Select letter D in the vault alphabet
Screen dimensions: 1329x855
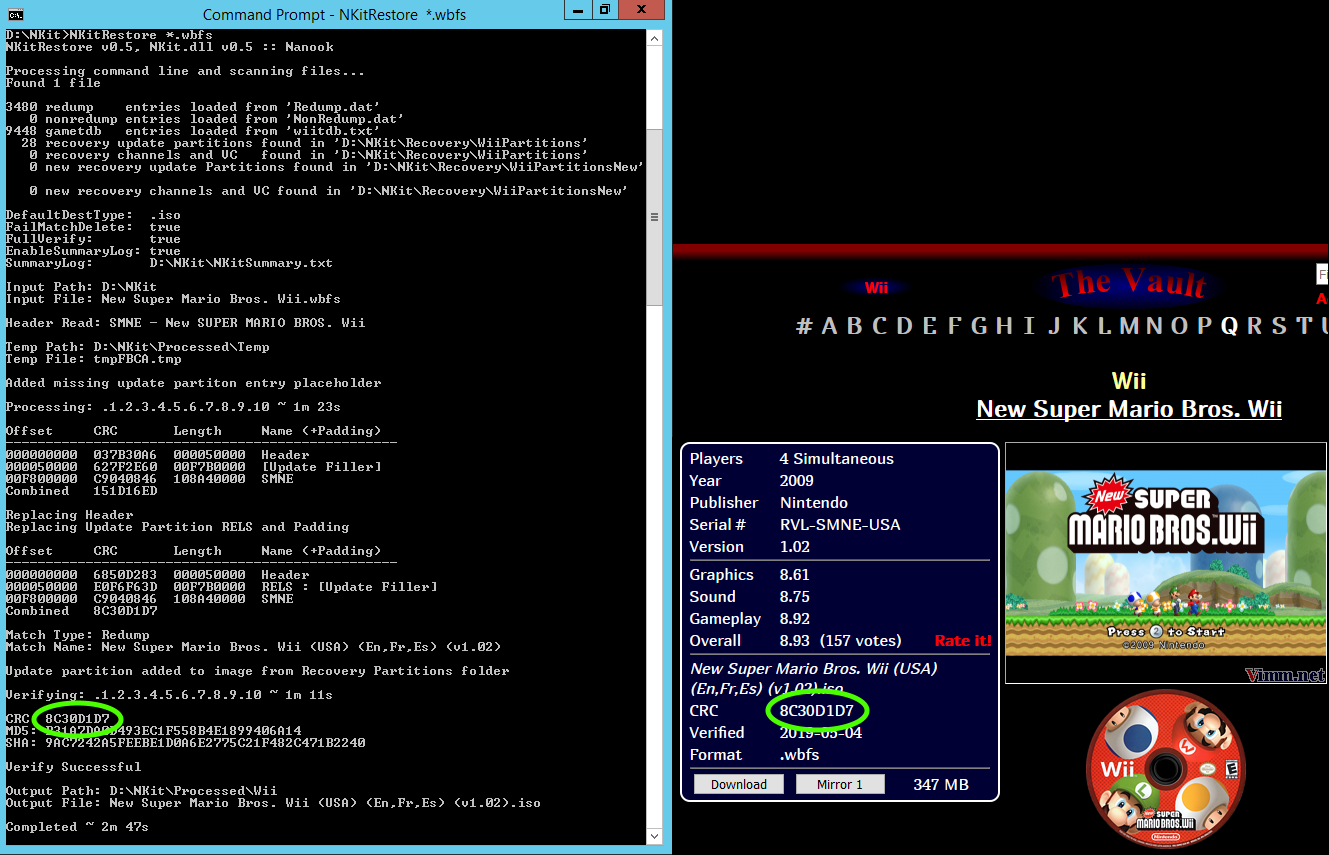click(906, 326)
